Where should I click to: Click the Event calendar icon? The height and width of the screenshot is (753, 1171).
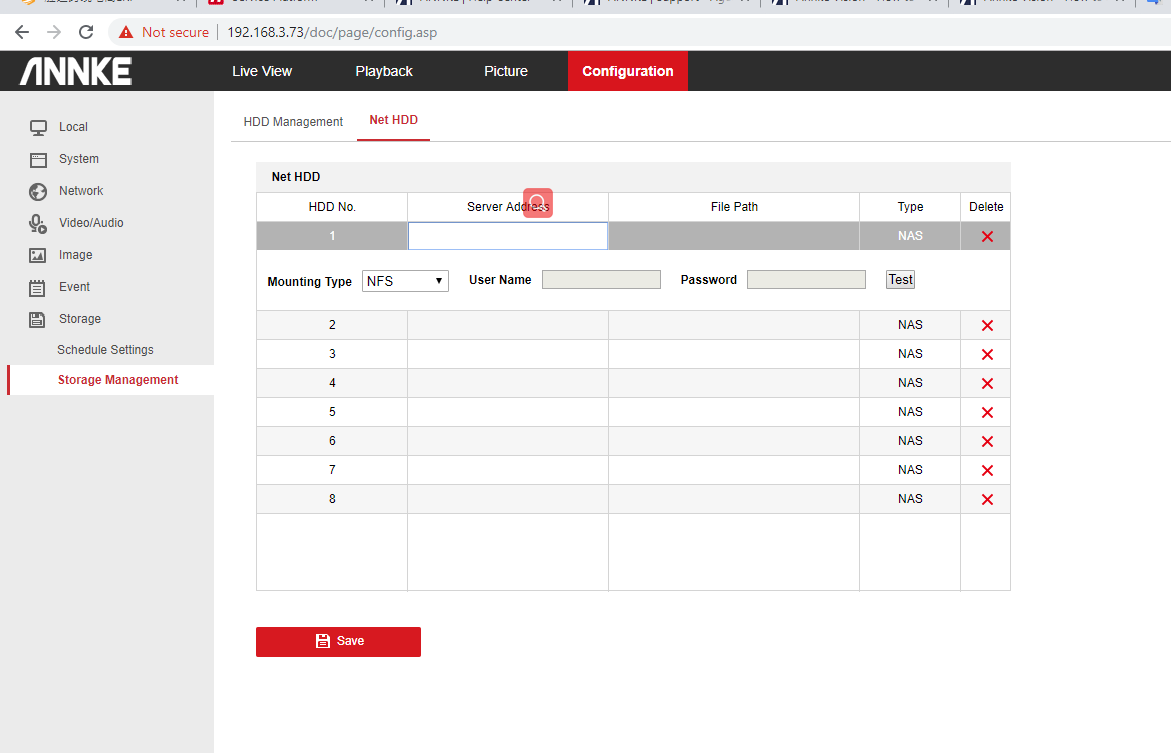pos(38,288)
